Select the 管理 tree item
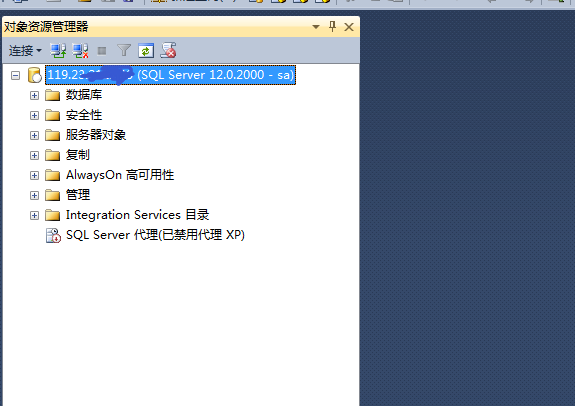Image resolution: width=575 pixels, height=406 pixels. point(78,195)
